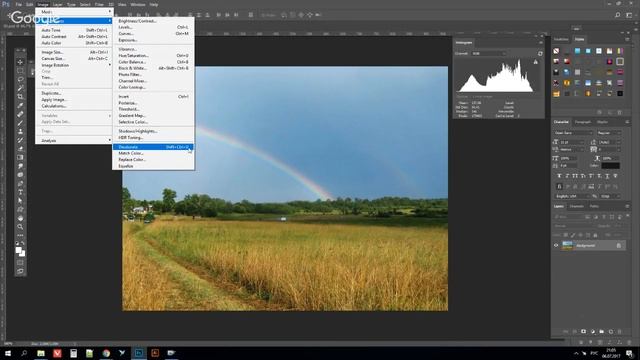Choose Brightness/Contrast adjustment
Image resolution: width=640 pixels, height=360 pixels.
point(153,21)
